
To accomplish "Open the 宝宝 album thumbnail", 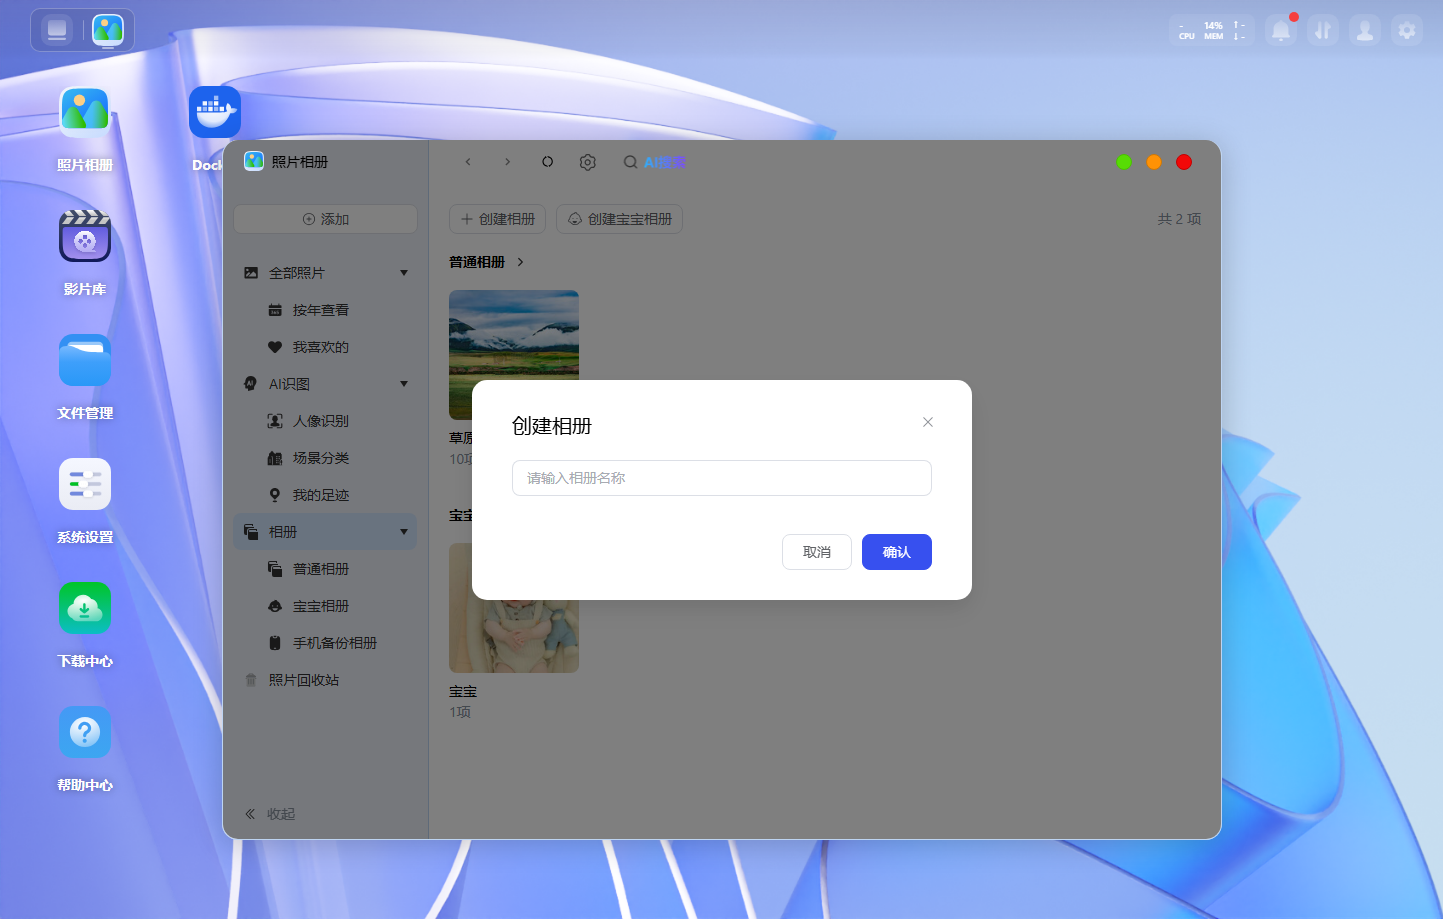I will coord(514,608).
